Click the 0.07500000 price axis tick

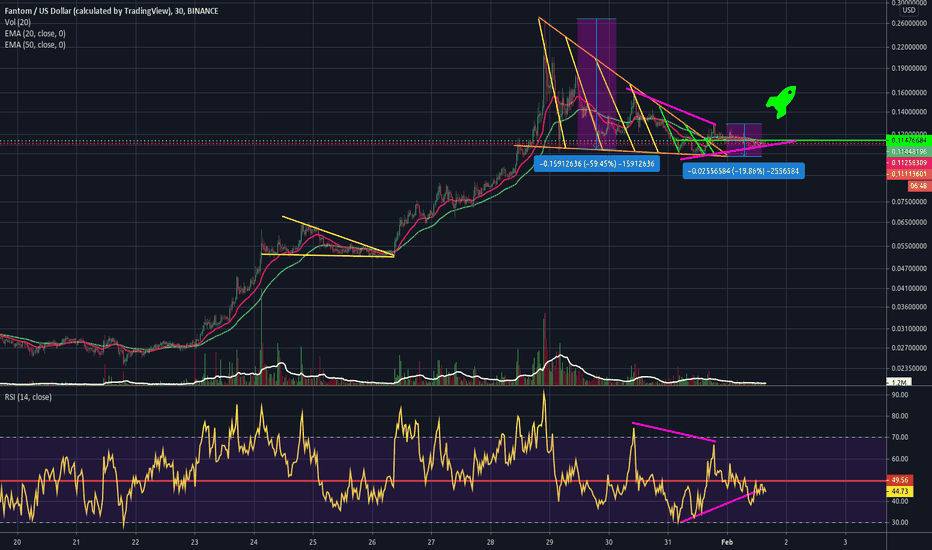(x=909, y=202)
